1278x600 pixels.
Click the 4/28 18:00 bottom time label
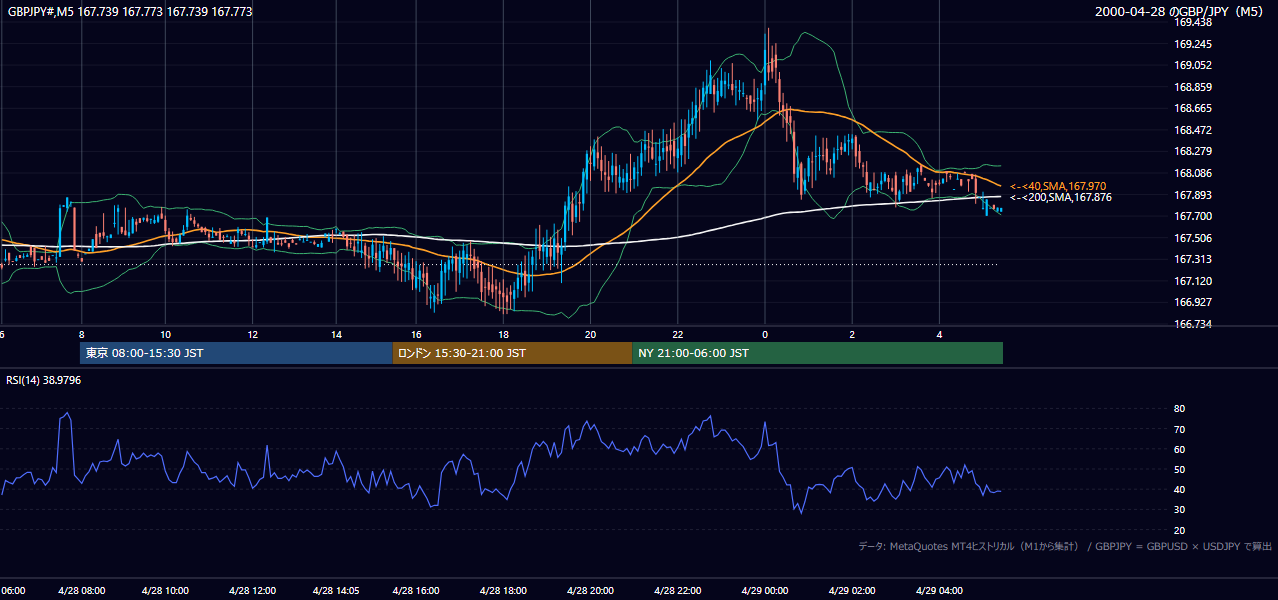[x=503, y=590]
